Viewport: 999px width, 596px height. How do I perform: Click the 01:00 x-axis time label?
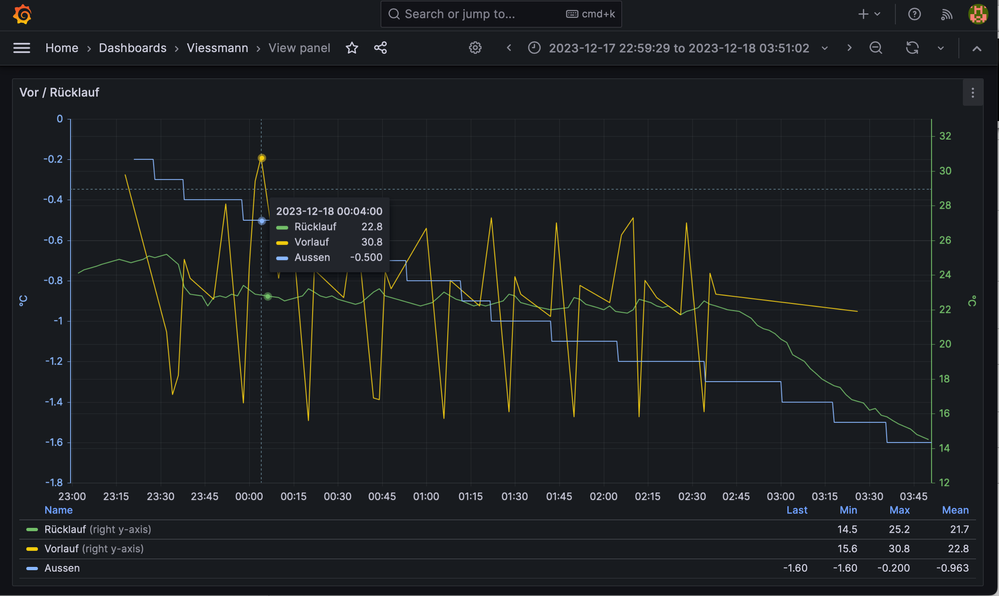[x=426, y=496]
